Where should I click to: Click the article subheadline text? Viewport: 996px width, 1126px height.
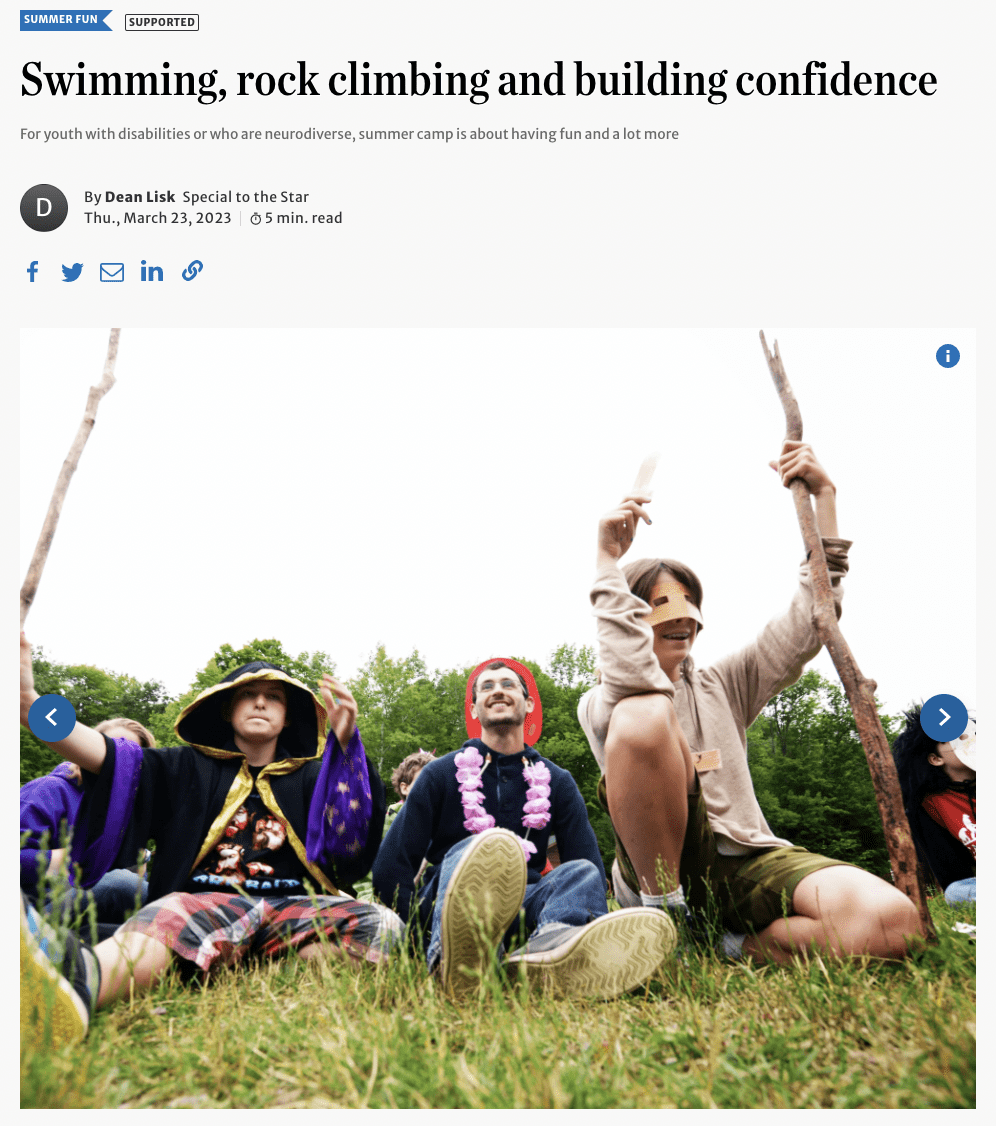tap(349, 134)
